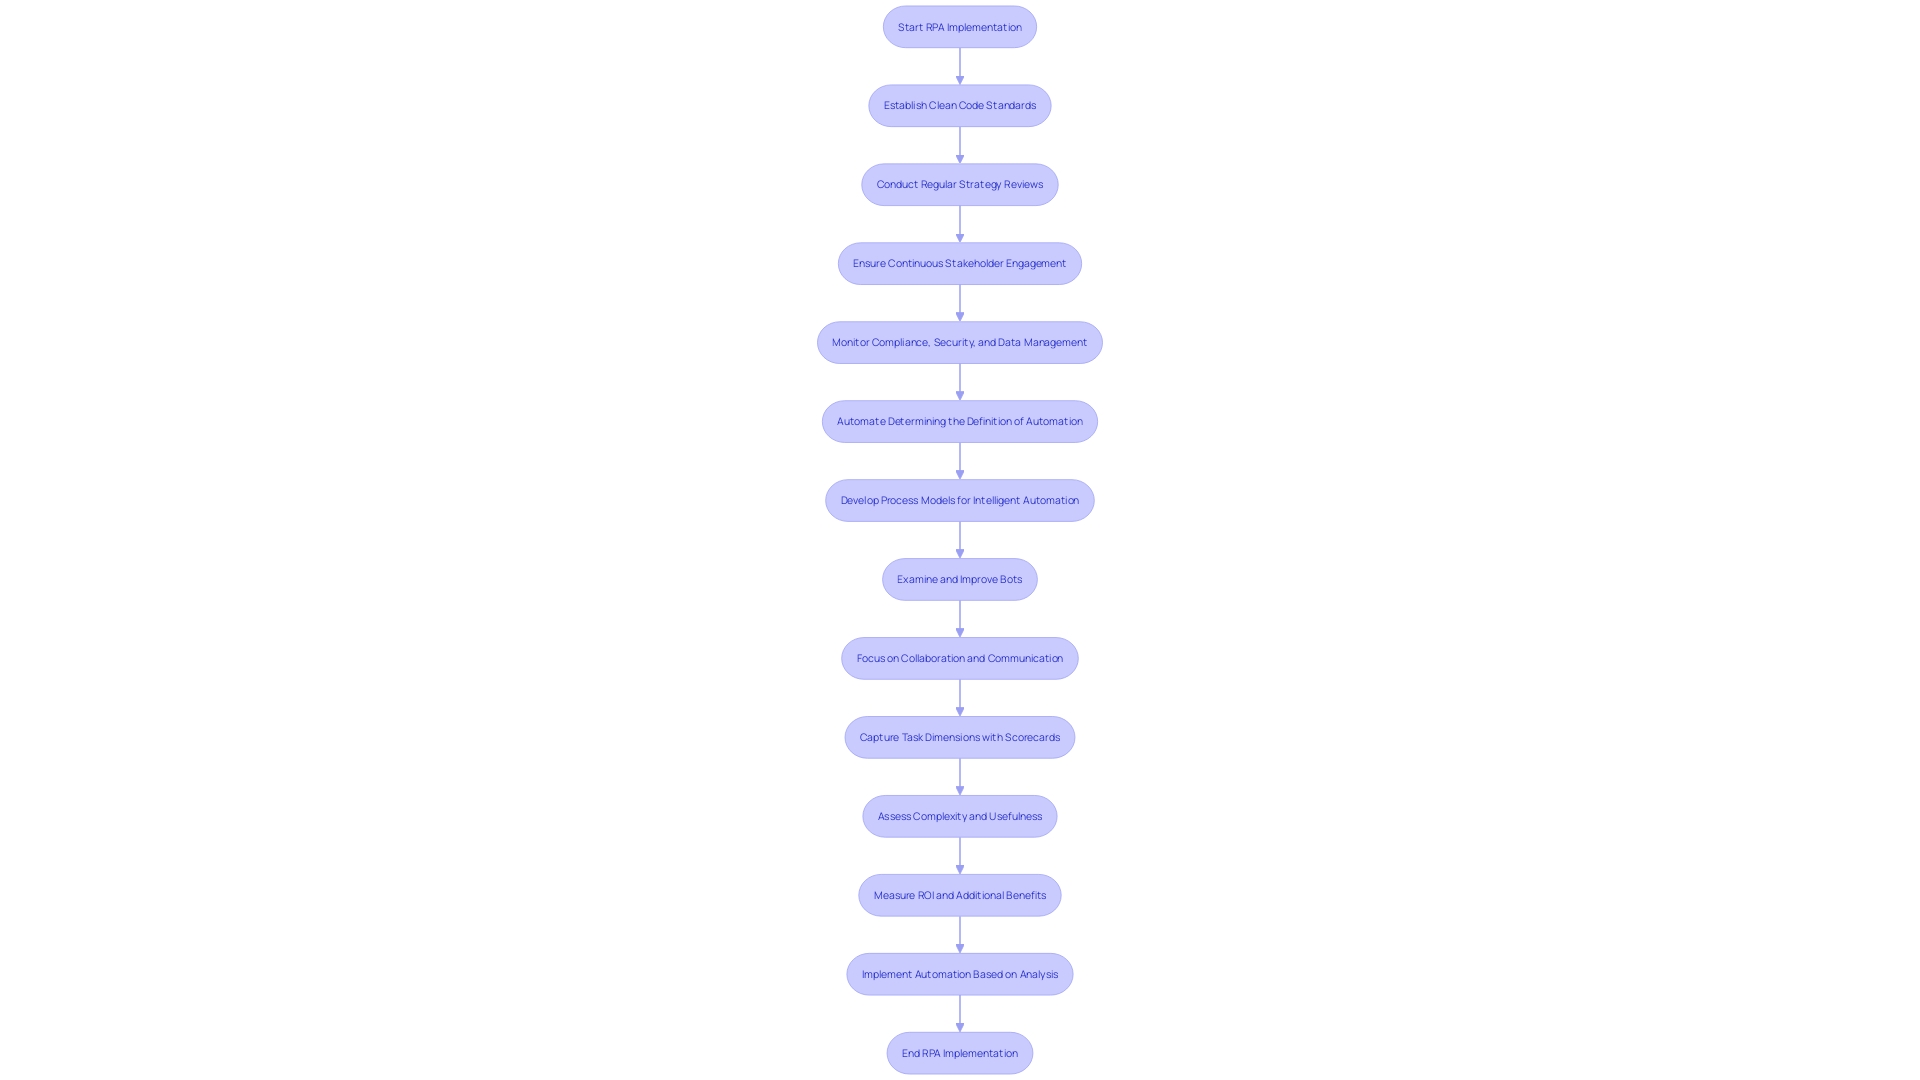
Task: Expand the Ensure Continuous Stakeholder Engagement step
Action: pos(959,262)
